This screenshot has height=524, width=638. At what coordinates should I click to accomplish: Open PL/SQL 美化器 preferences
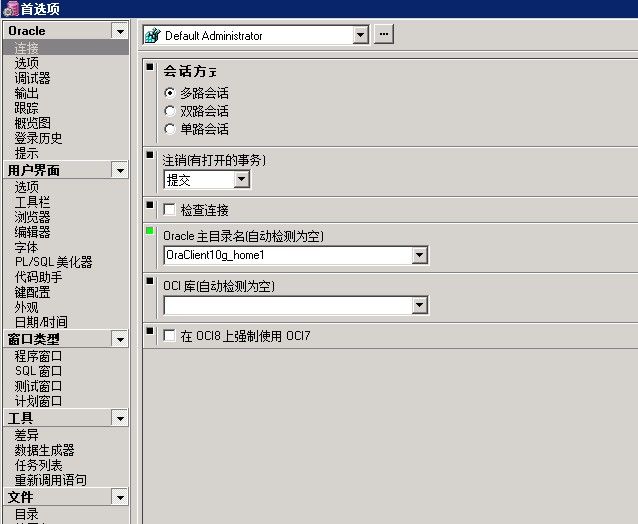click(x=54, y=262)
